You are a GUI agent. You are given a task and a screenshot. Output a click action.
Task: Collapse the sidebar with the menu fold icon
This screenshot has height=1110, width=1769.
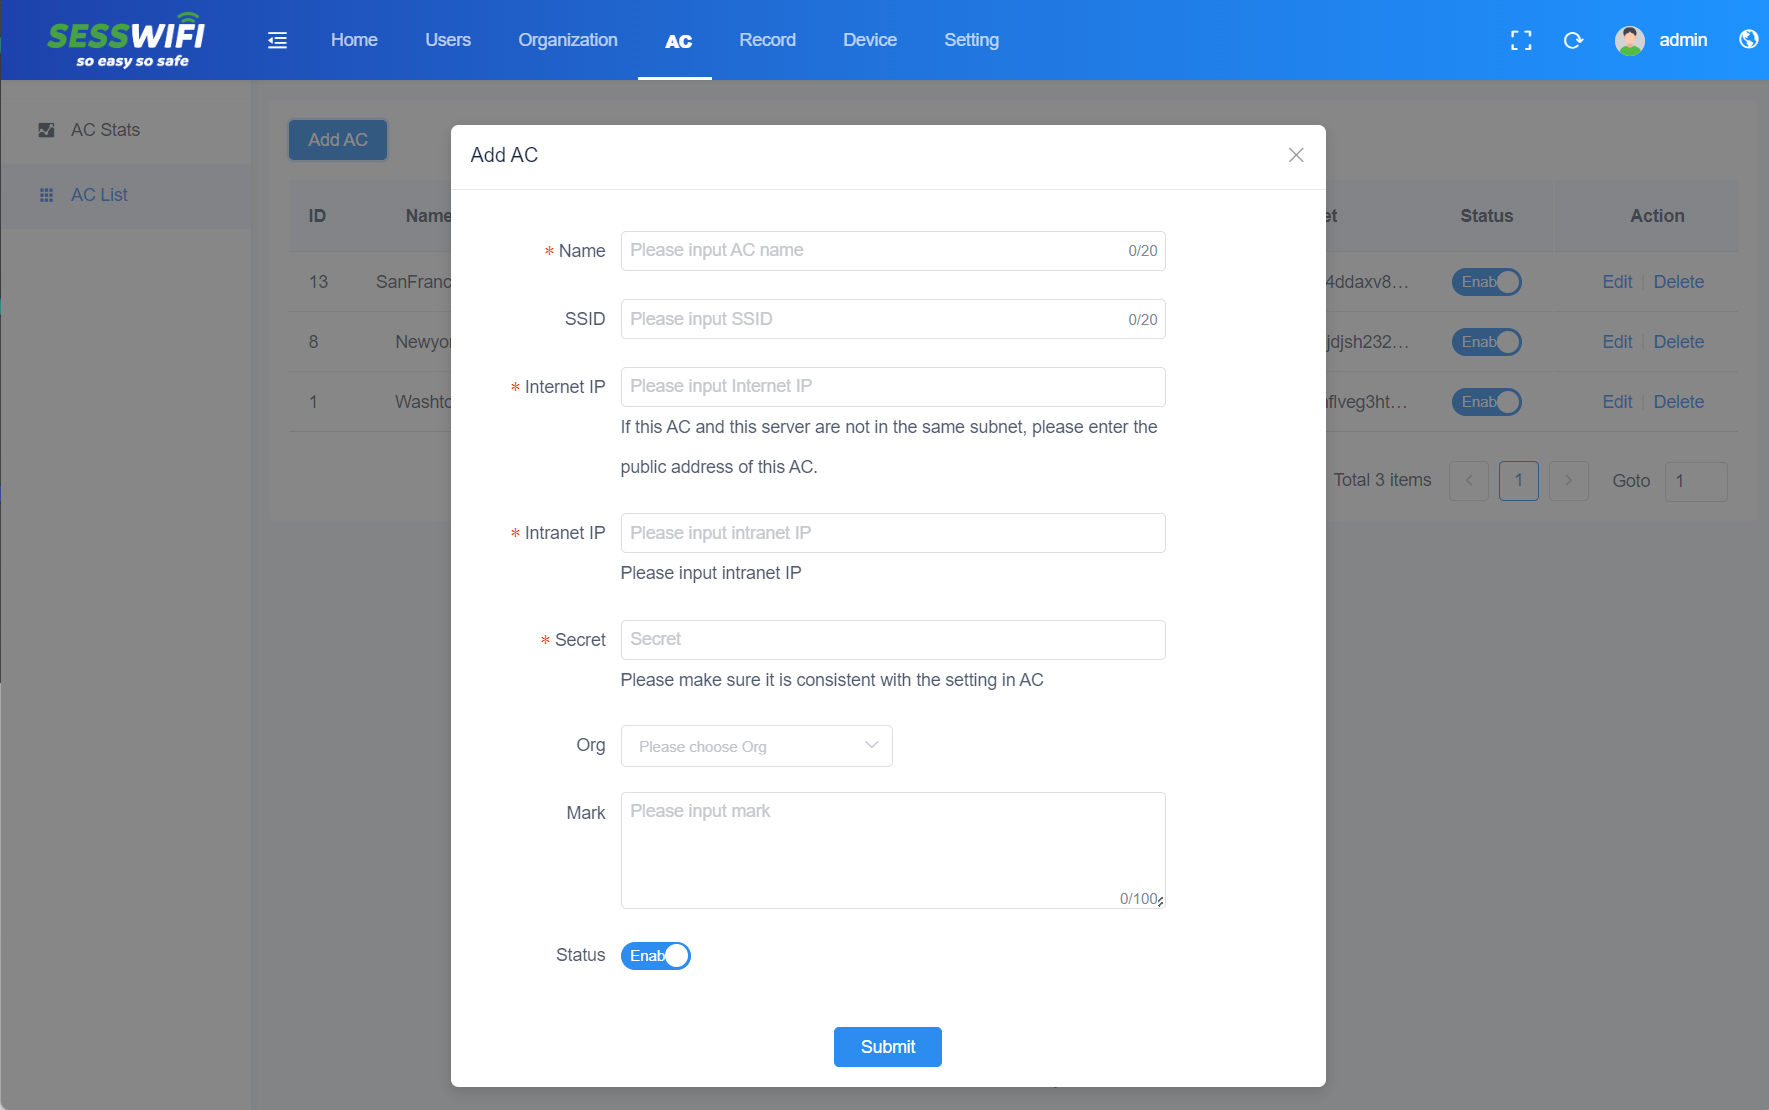coord(278,40)
